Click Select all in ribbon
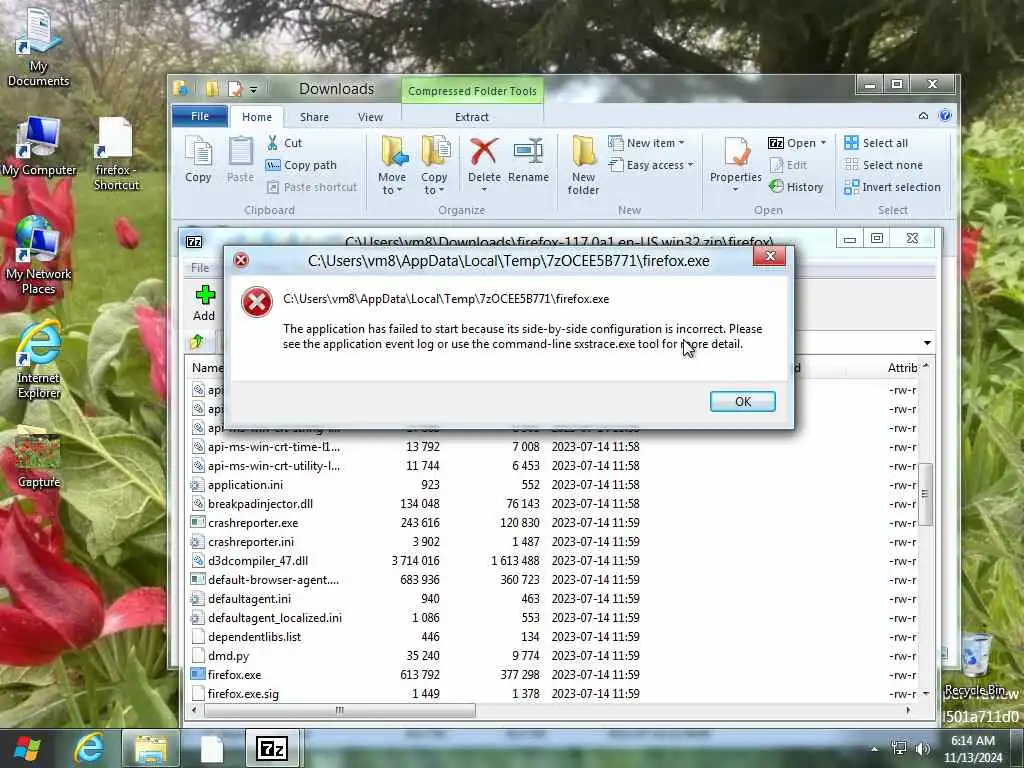Screen dimensions: 1024x768 pos(876,143)
